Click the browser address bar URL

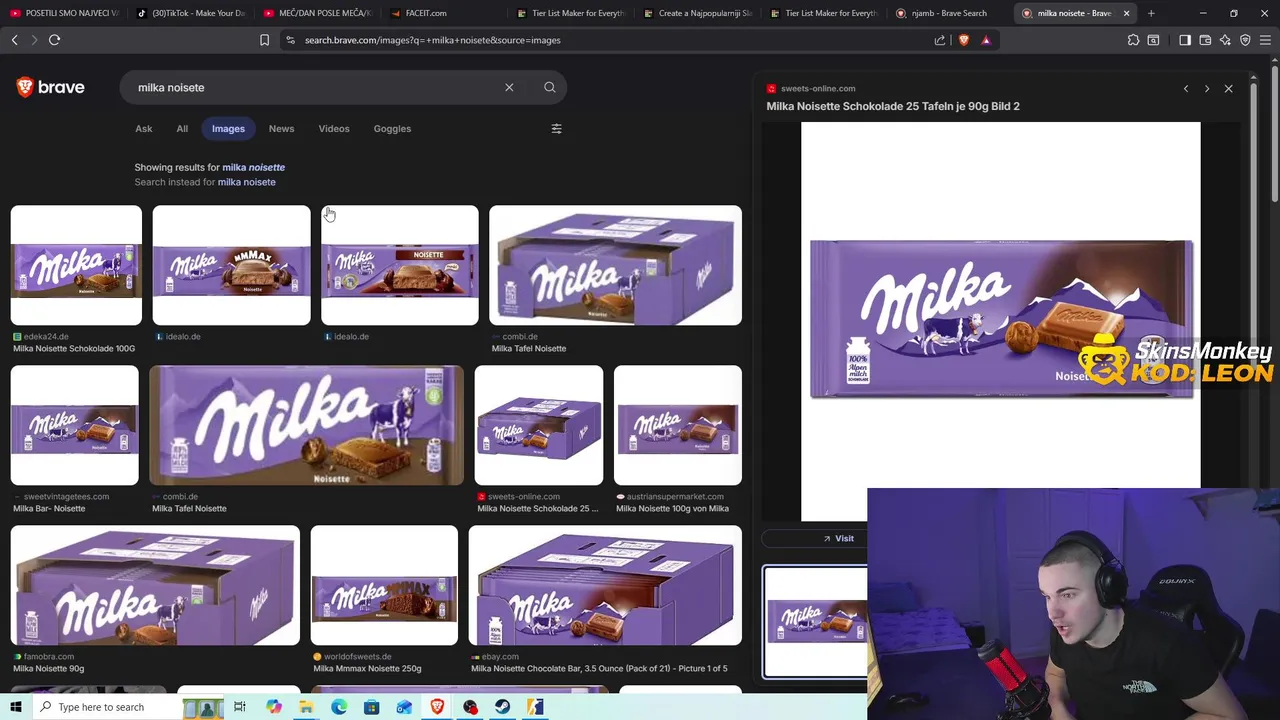(432, 40)
